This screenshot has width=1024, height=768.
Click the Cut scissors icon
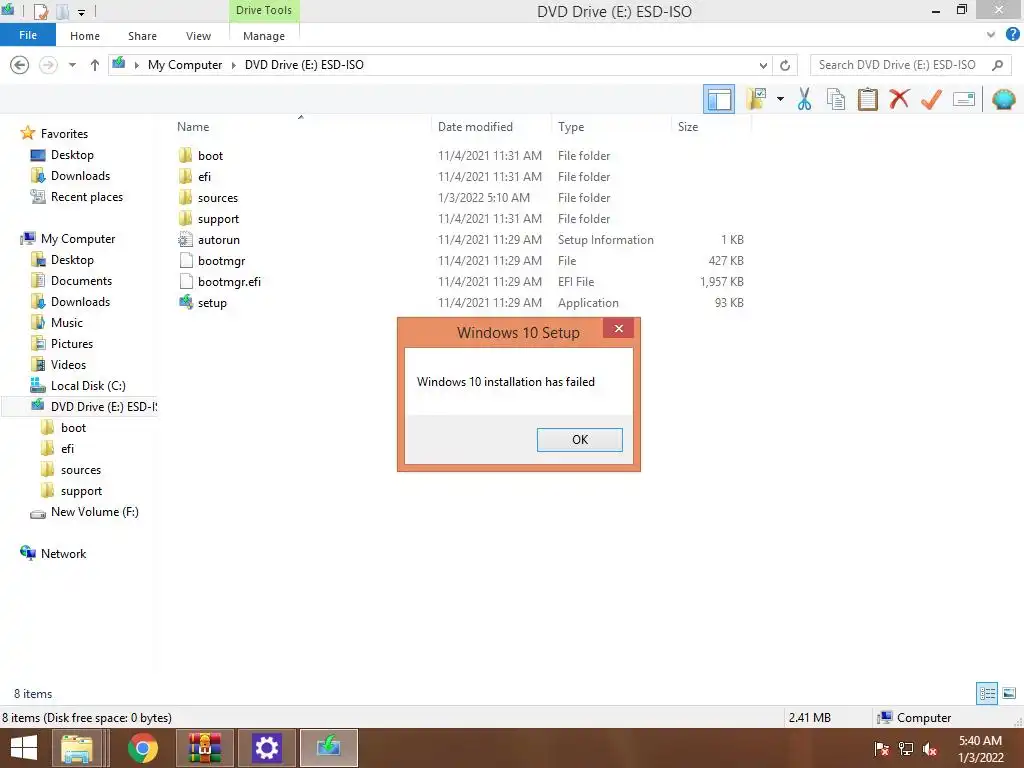(x=805, y=99)
